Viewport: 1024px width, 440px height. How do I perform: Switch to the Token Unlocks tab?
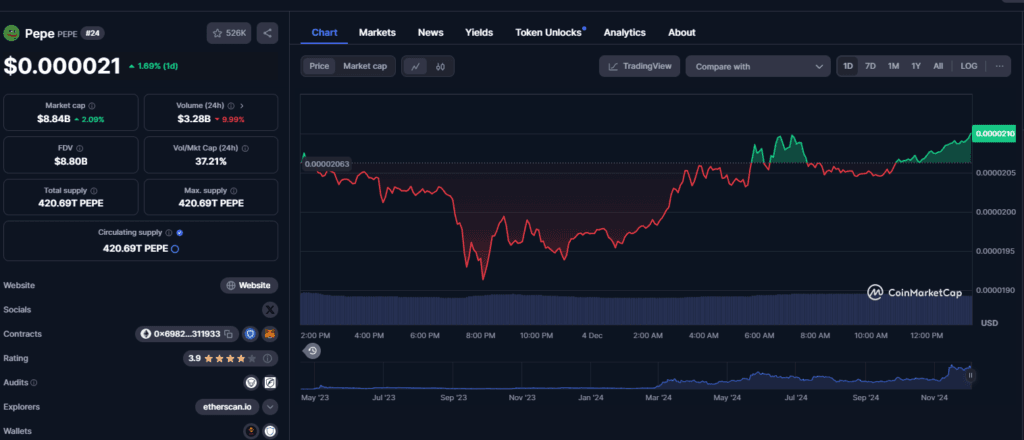549,33
